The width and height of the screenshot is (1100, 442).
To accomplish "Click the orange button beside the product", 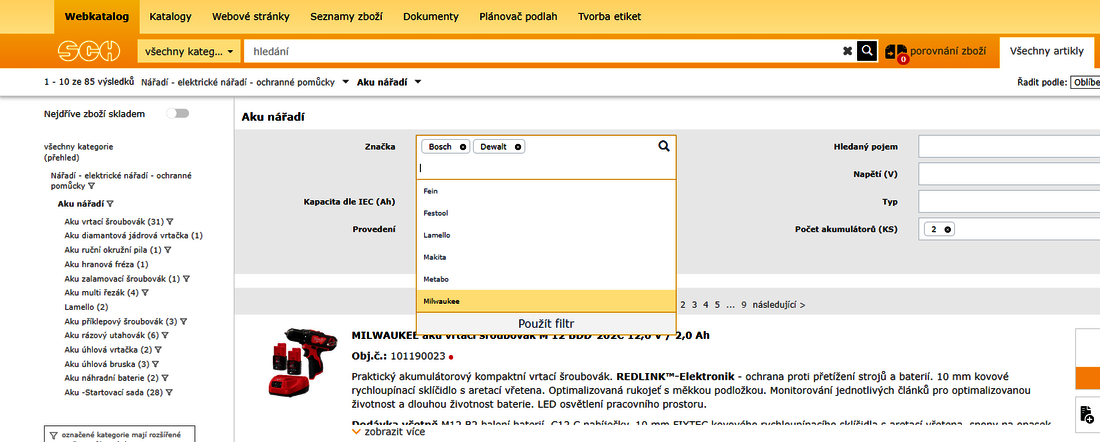I will click(1087, 377).
